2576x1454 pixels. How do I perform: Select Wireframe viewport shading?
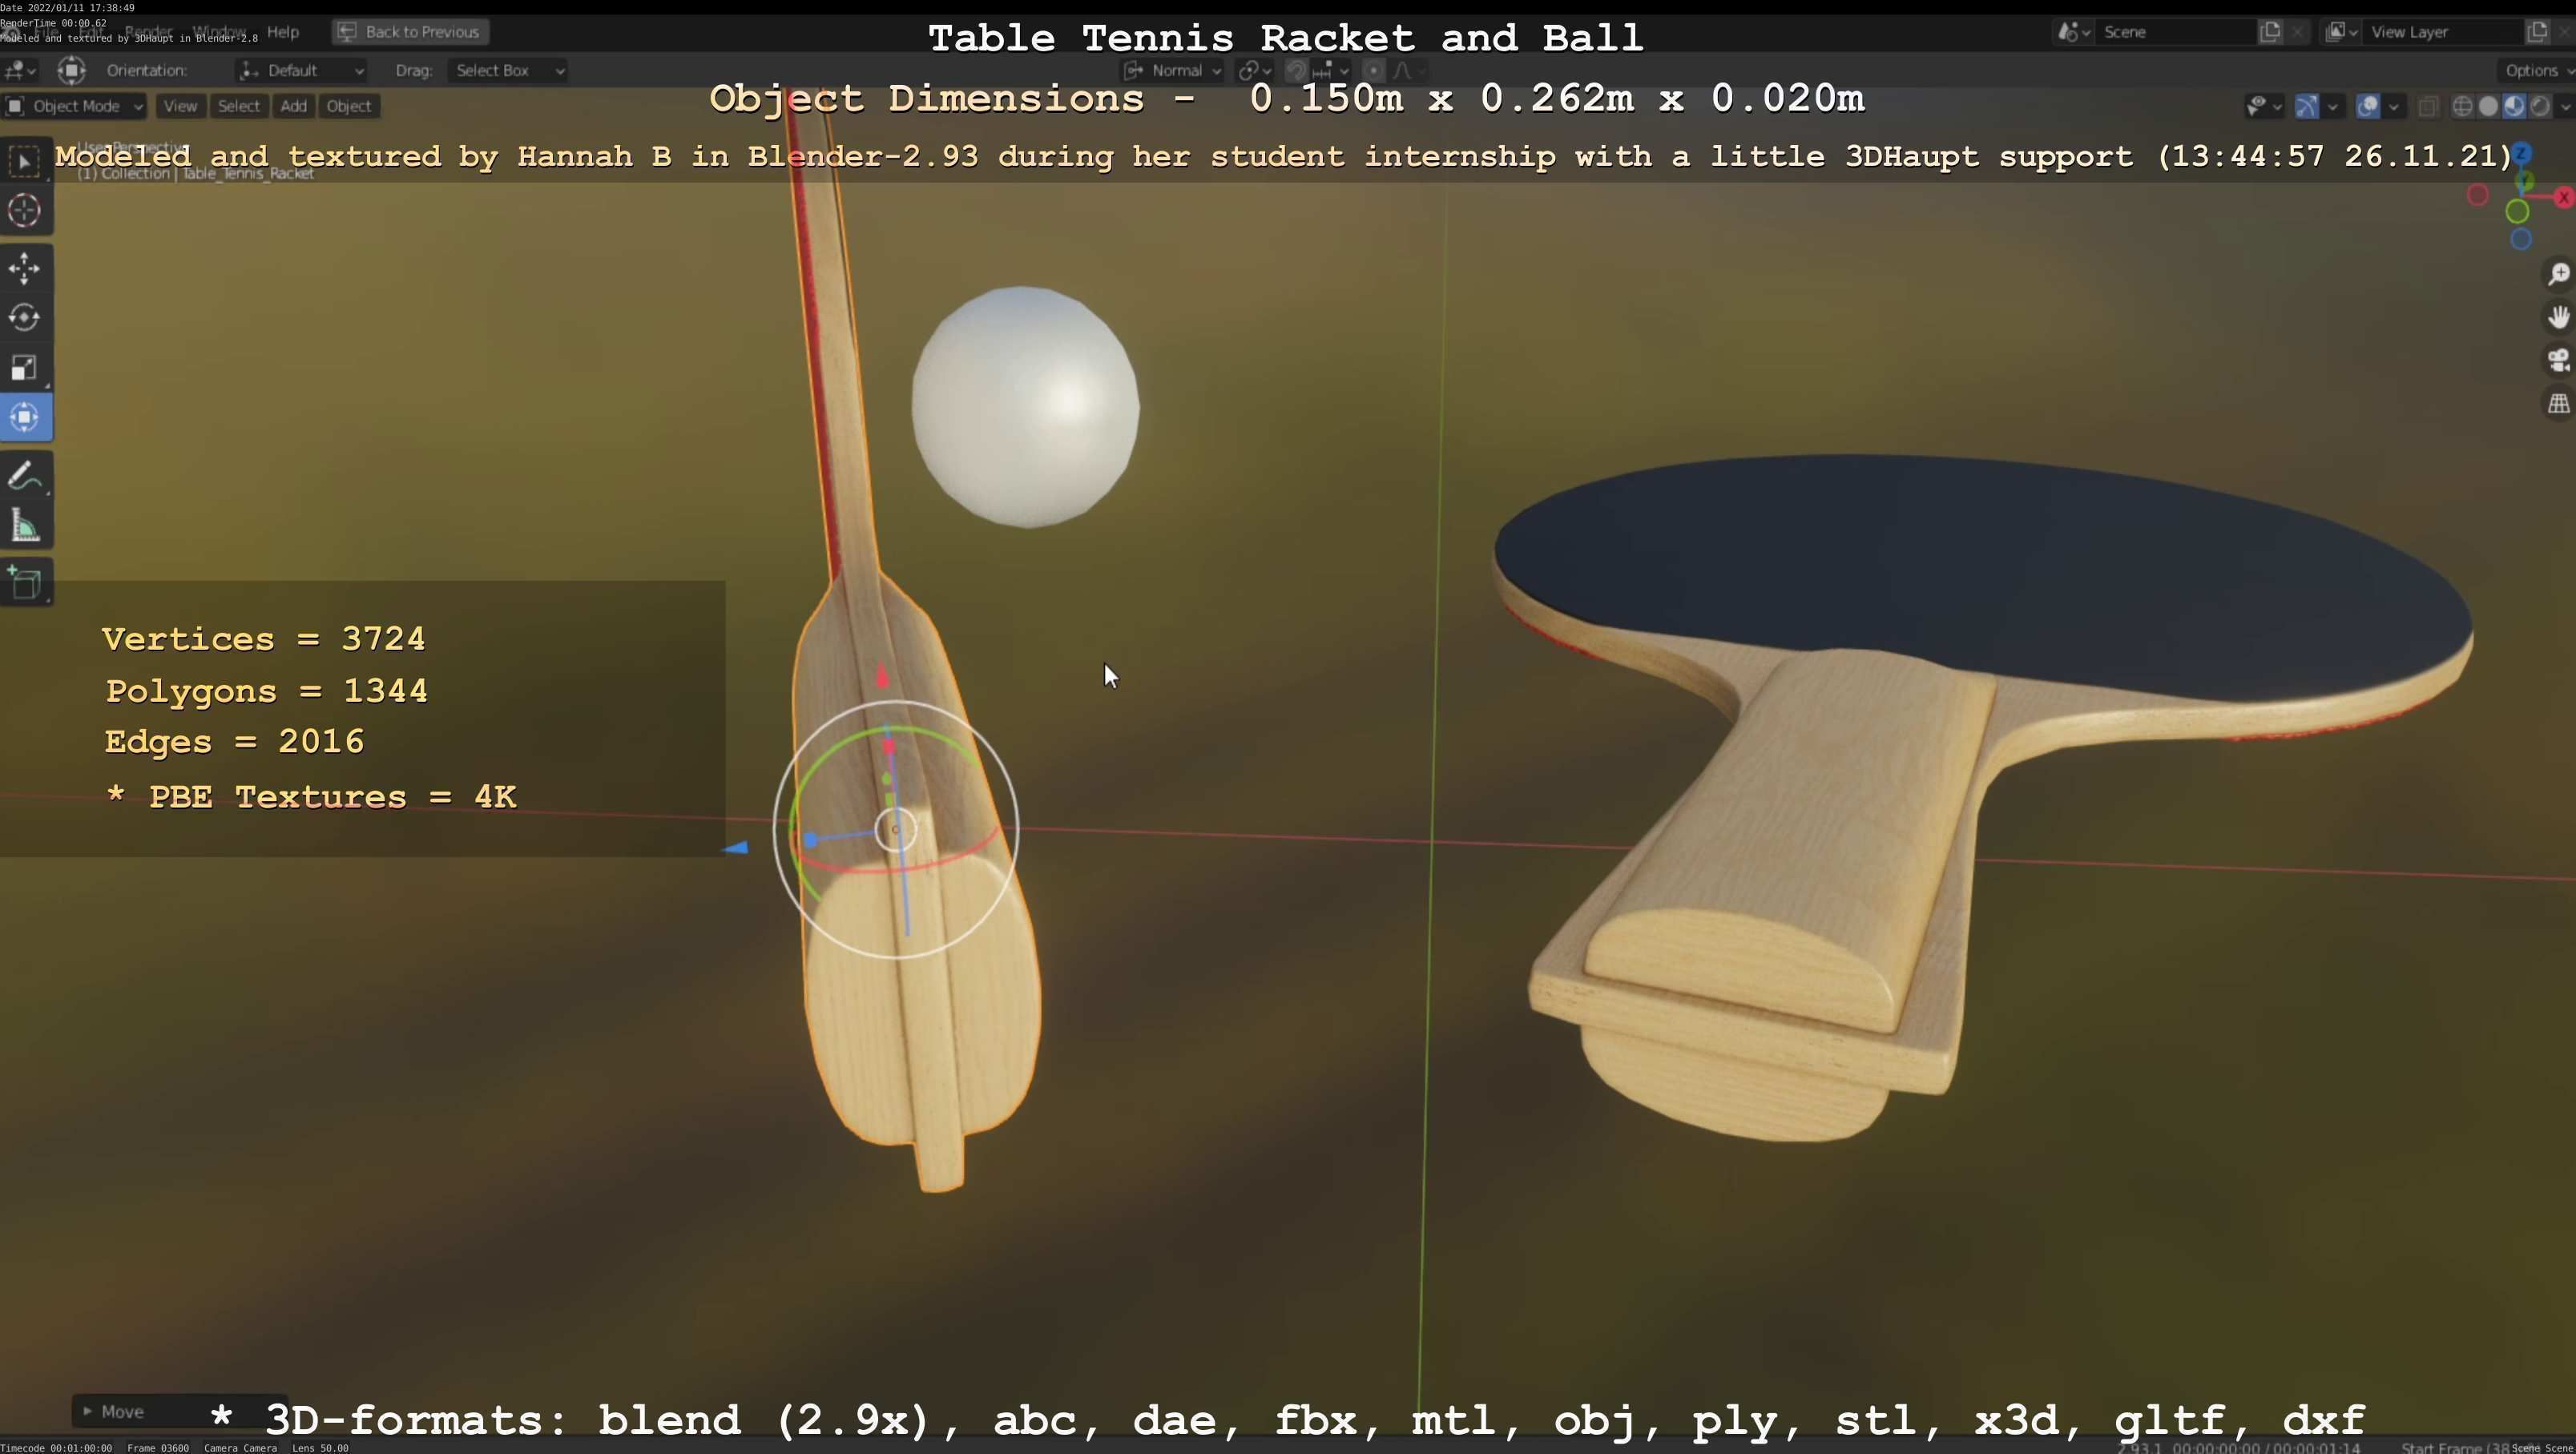(x=2463, y=106)
